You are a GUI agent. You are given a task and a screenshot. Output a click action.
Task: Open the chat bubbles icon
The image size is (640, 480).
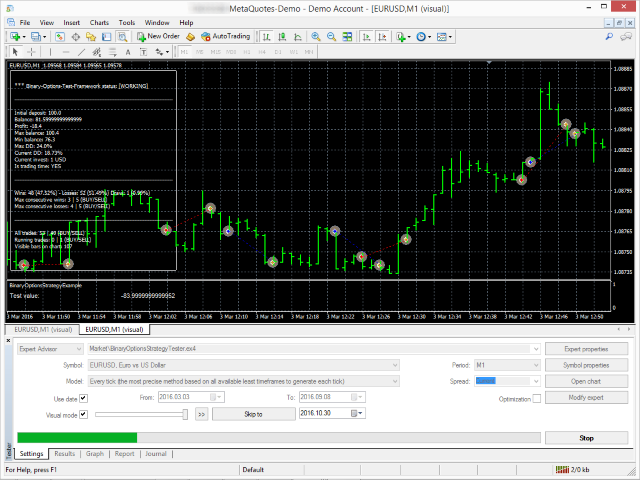[x=626, y=37]
